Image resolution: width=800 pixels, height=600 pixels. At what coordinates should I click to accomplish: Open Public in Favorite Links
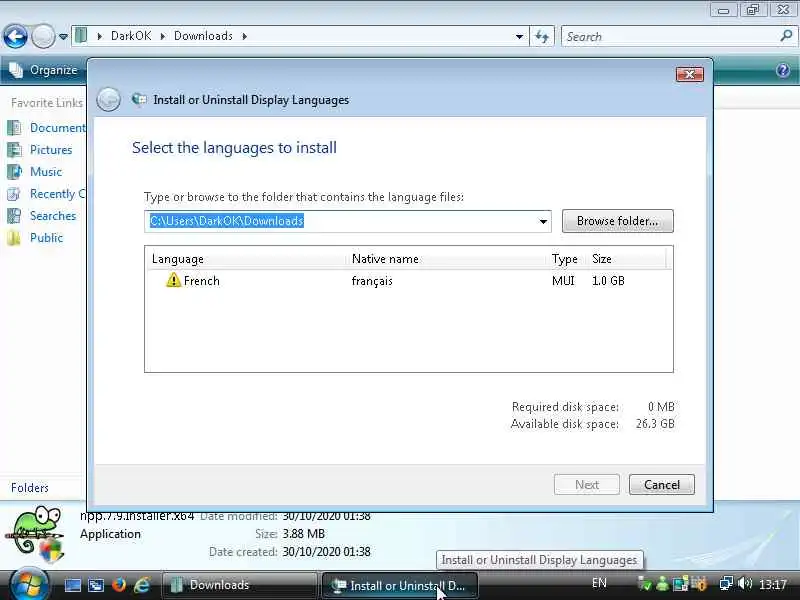[46, 238]
